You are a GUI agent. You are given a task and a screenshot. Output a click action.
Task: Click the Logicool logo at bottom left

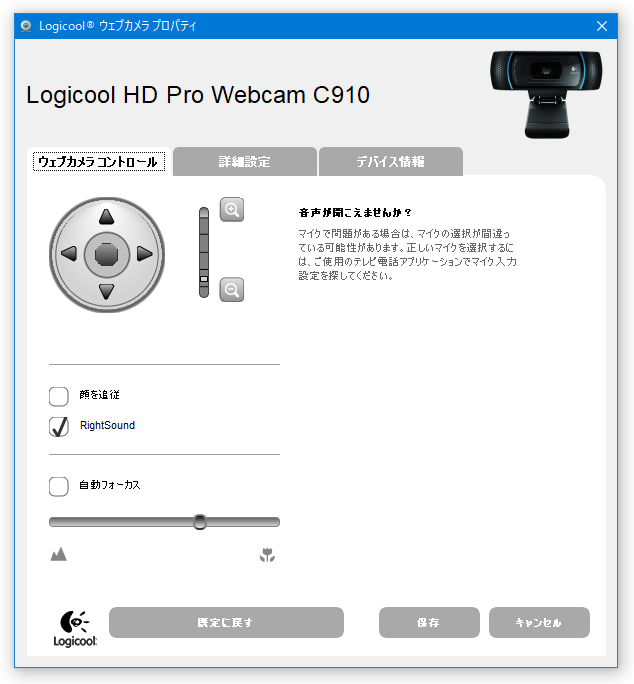click(75, 629)
